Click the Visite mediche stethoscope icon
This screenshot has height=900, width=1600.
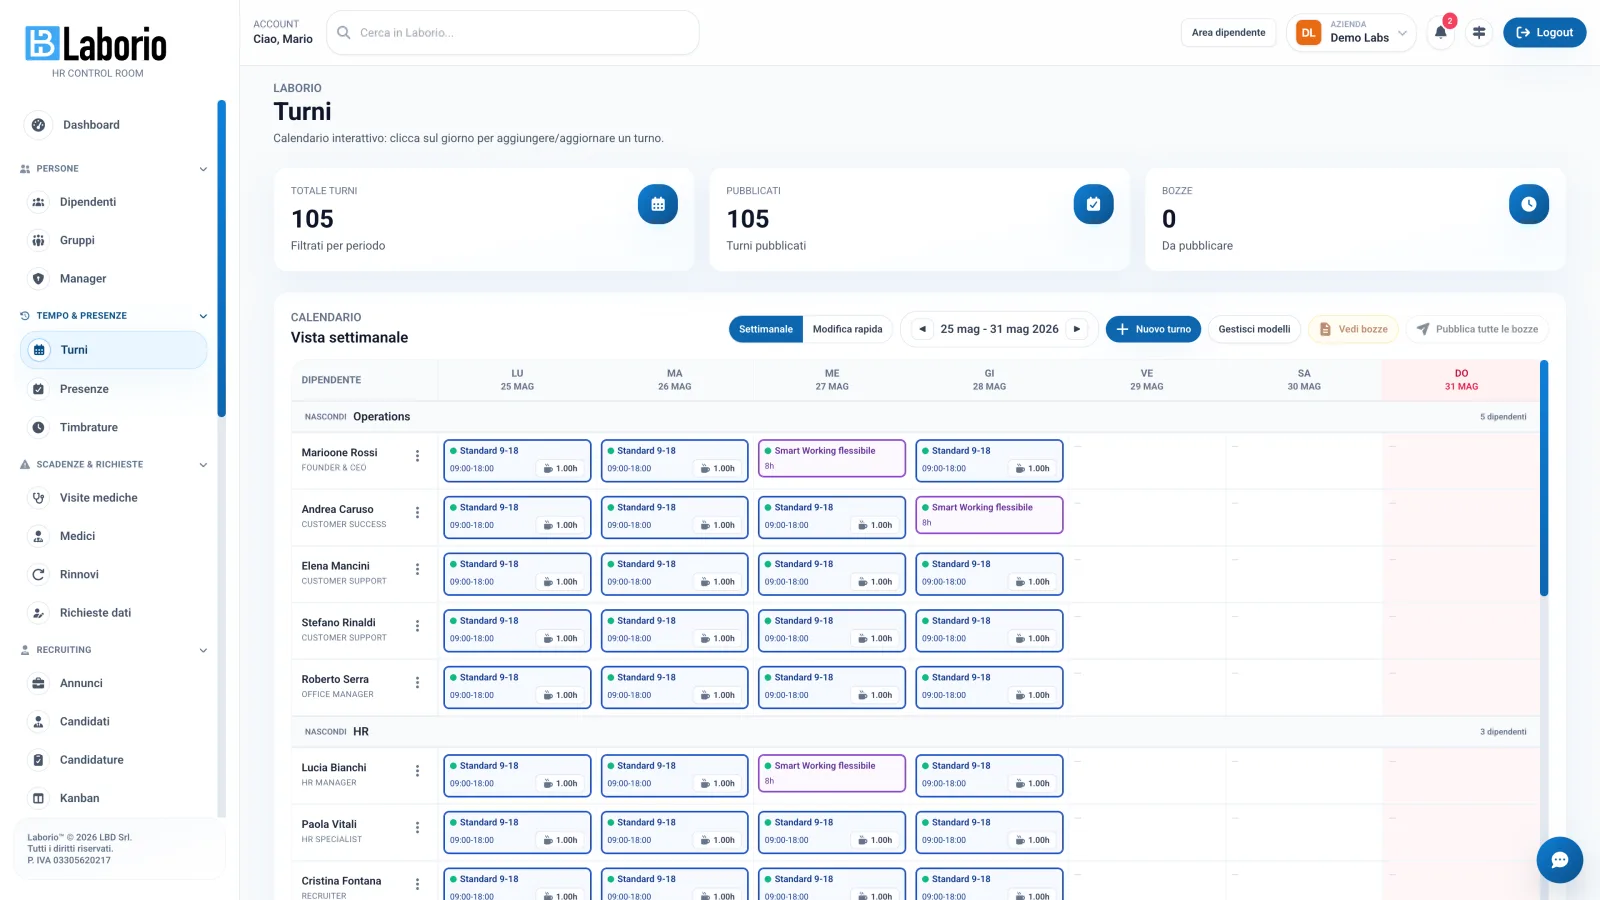point(38,498)
